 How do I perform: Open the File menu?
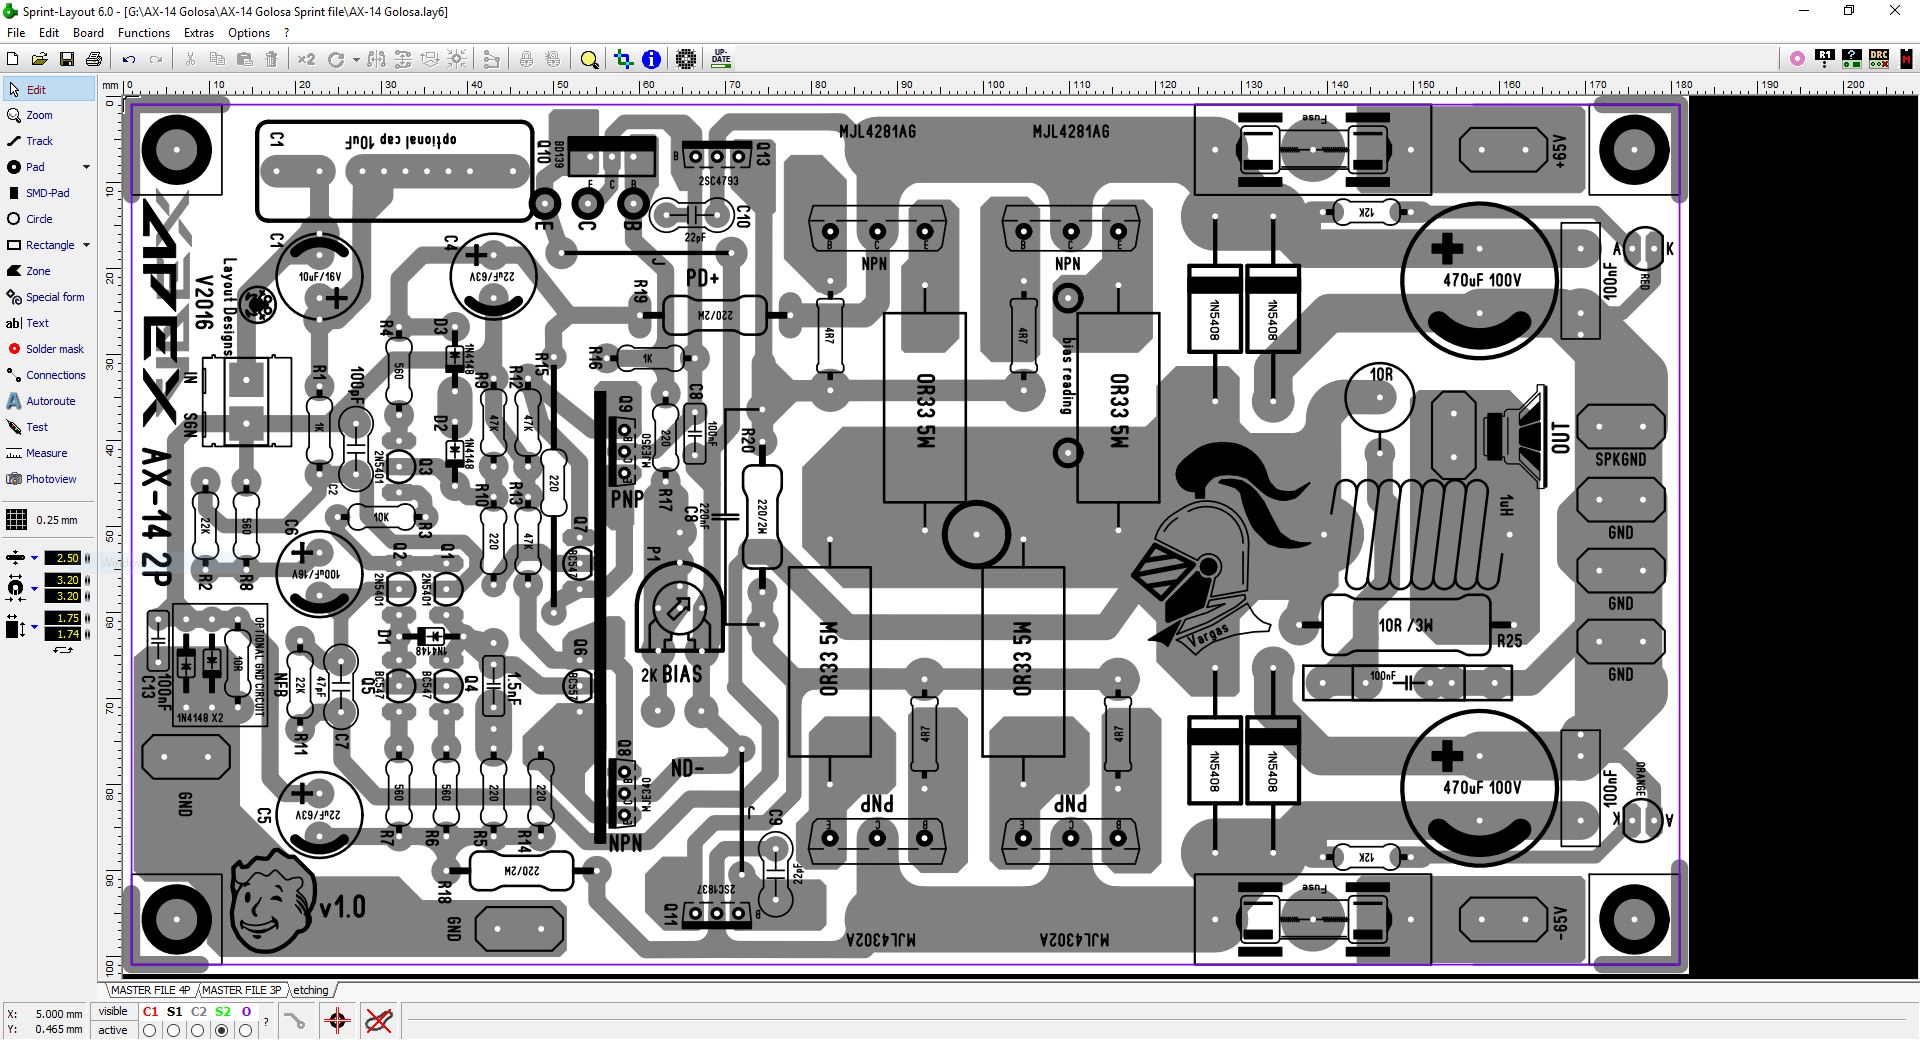(16, 33)
